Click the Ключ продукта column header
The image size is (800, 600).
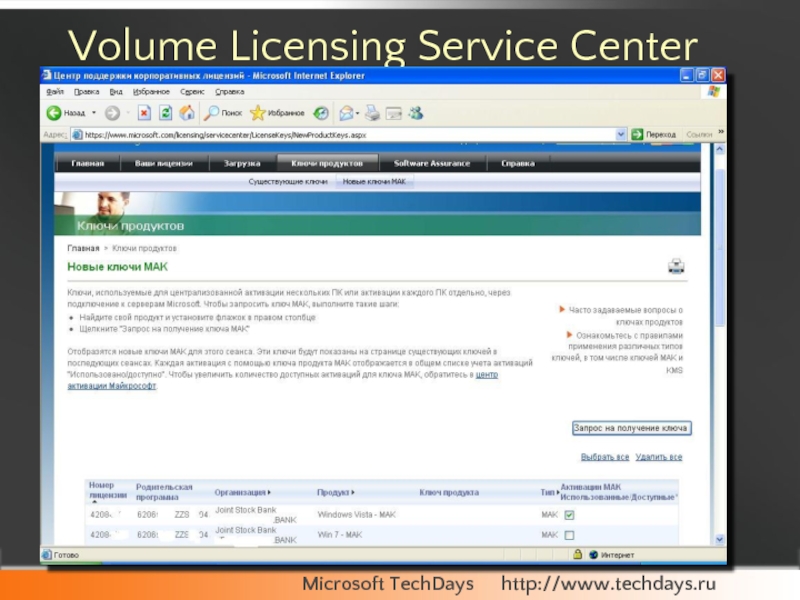pos(449,492)
